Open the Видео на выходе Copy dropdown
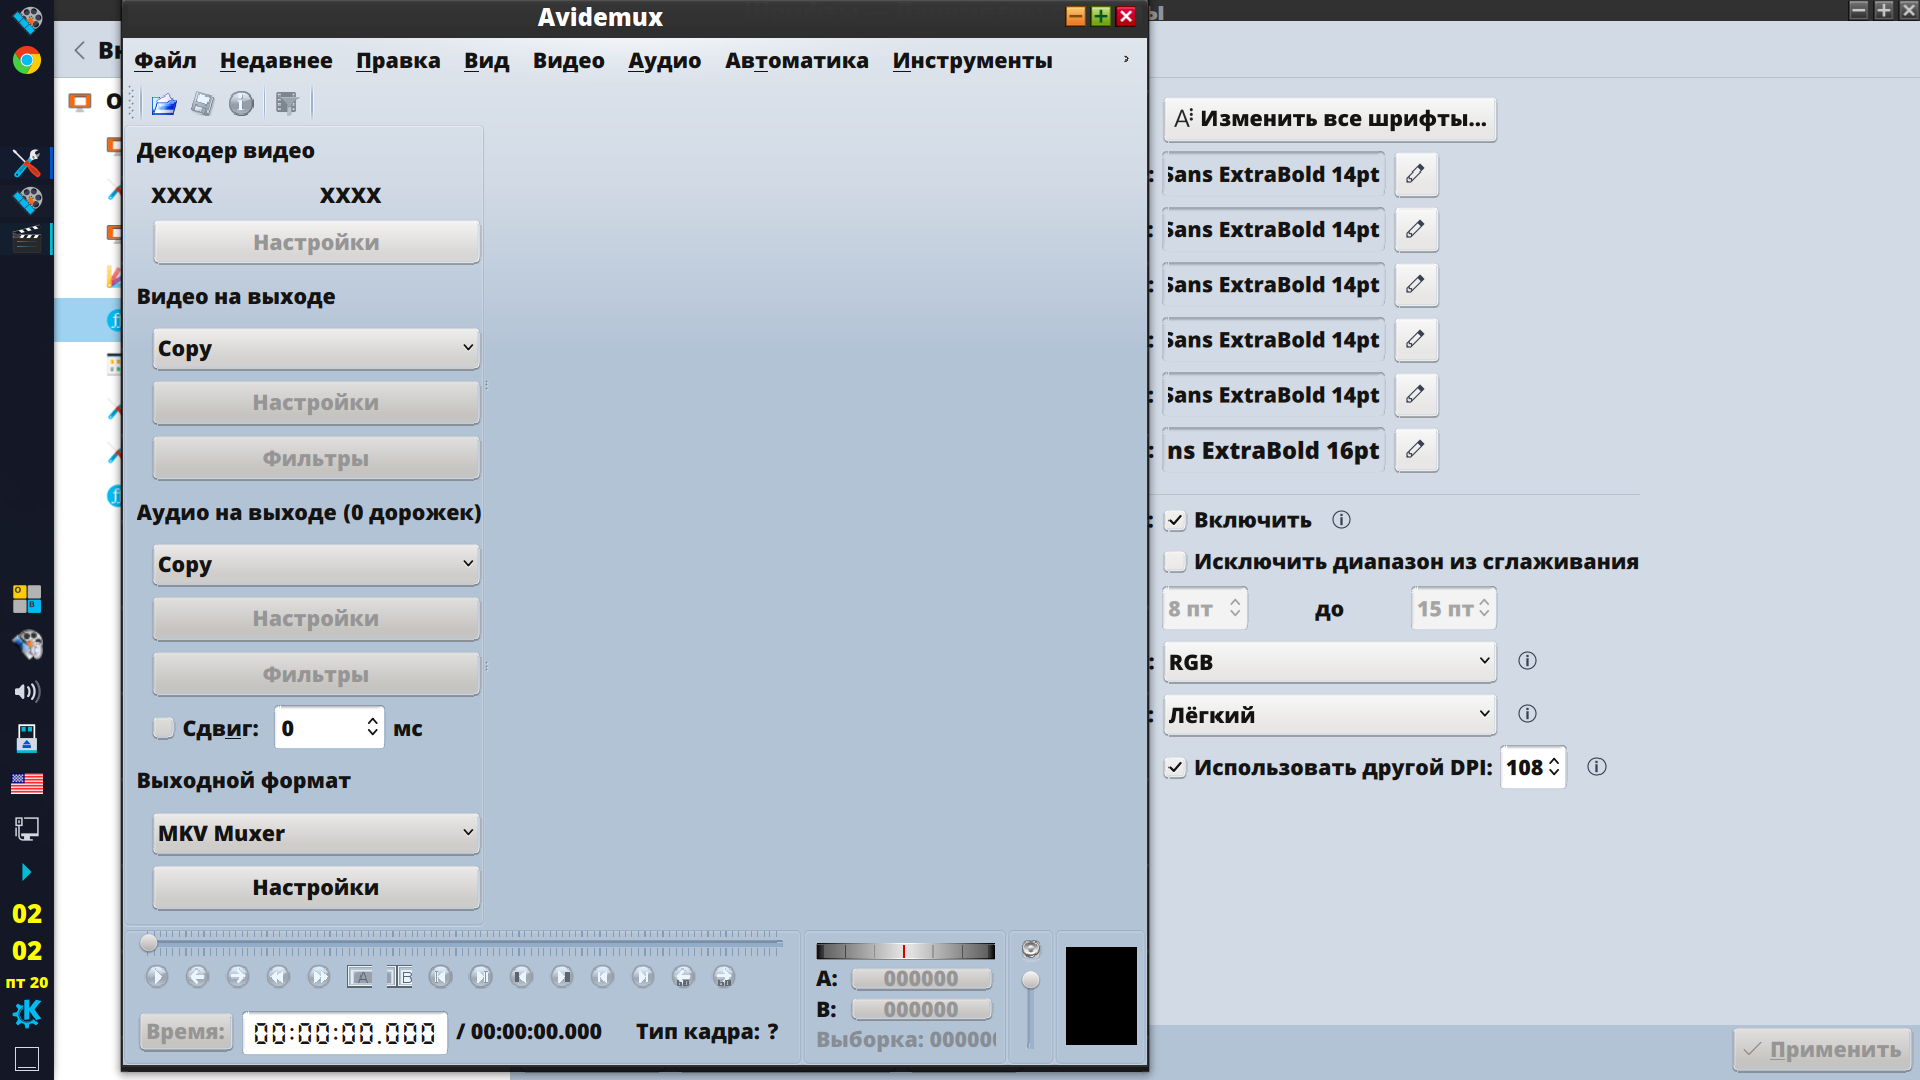Screen dimensions: 1920x1080 pyautogui.click(x=316, y=349)
